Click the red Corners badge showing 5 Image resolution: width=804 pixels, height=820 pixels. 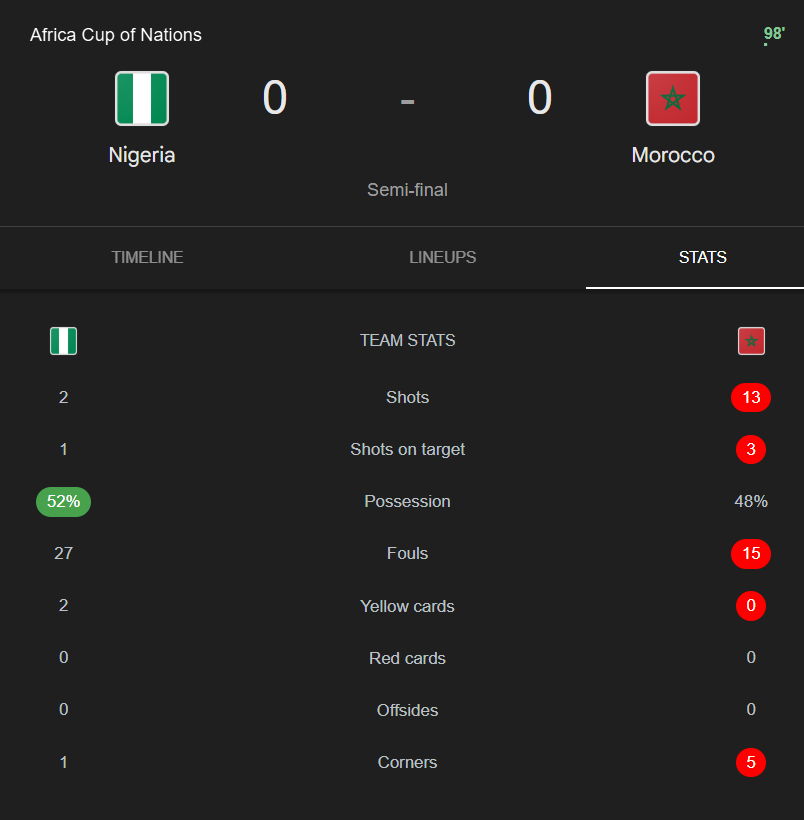[x=751, y=762]
